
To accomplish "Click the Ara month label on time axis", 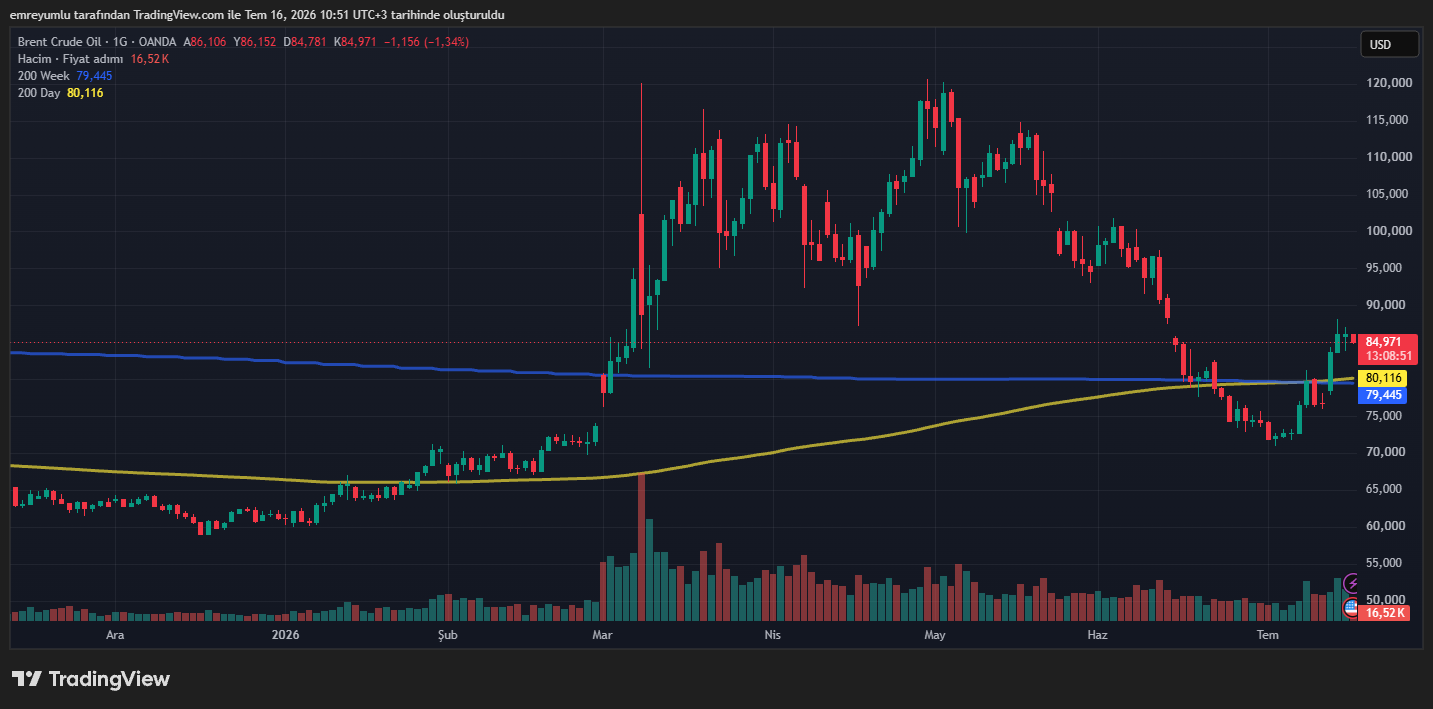I will point(115,635).
